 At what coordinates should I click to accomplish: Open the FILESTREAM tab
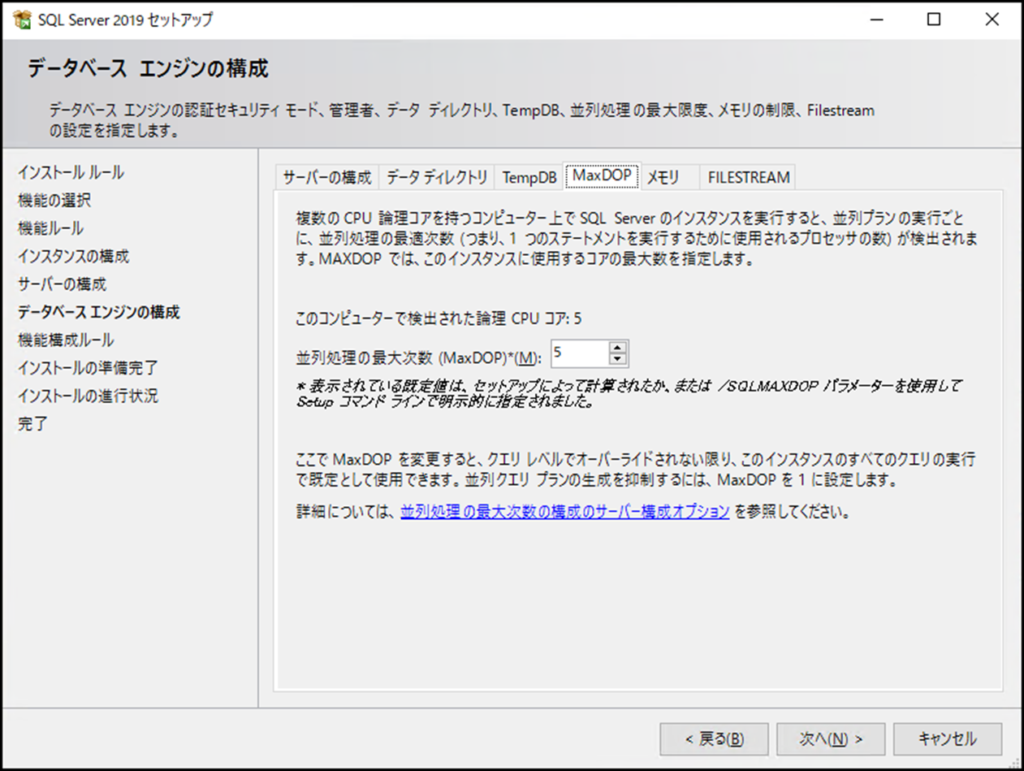point(748,177)
